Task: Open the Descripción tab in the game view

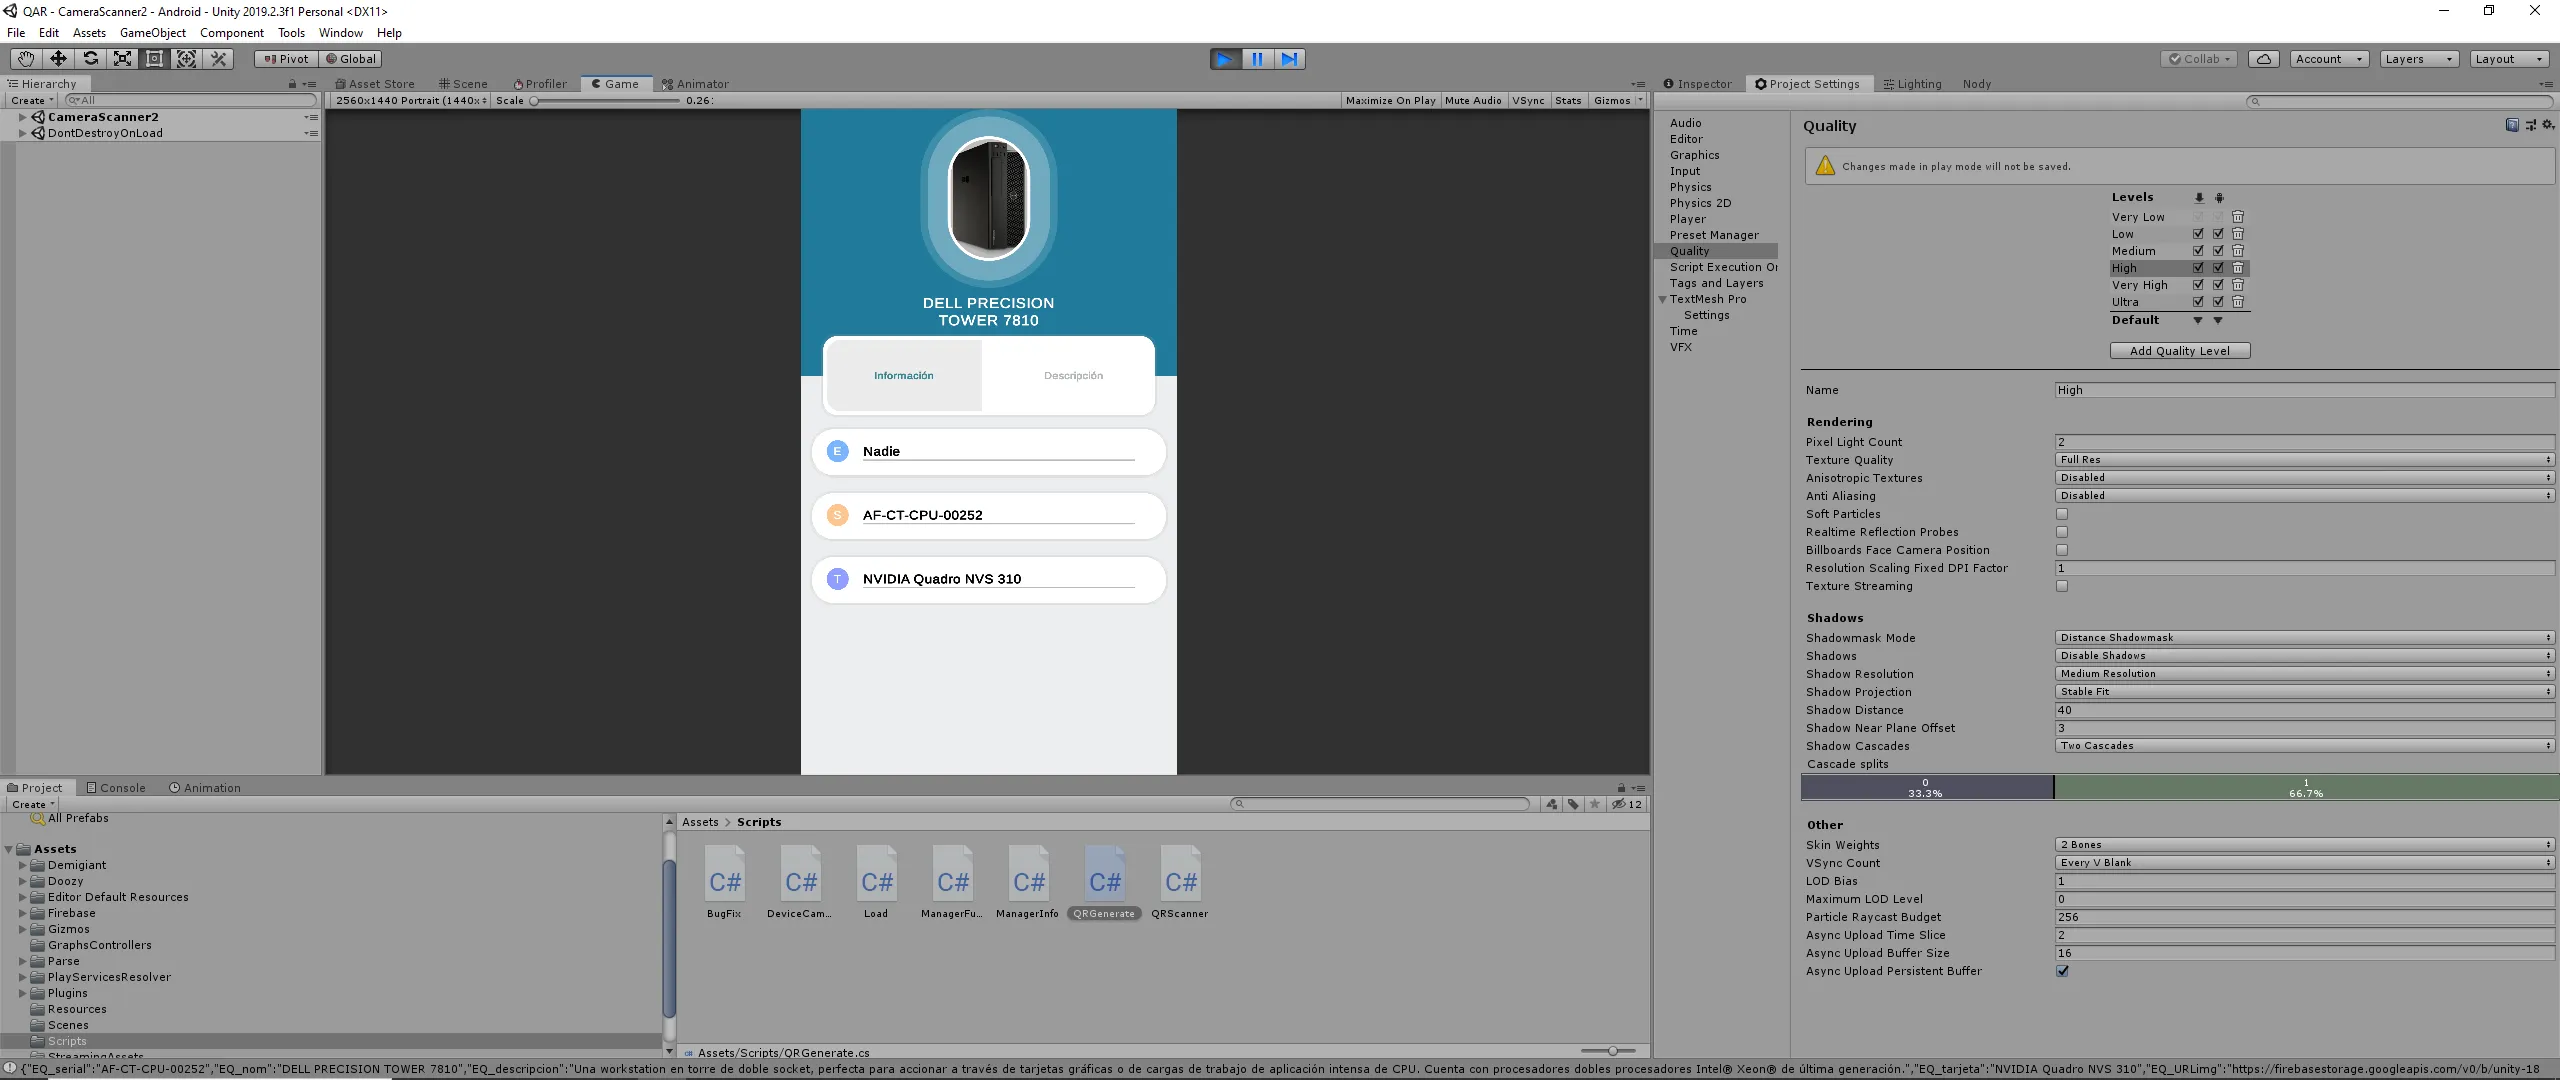Action: (1073, 376)
